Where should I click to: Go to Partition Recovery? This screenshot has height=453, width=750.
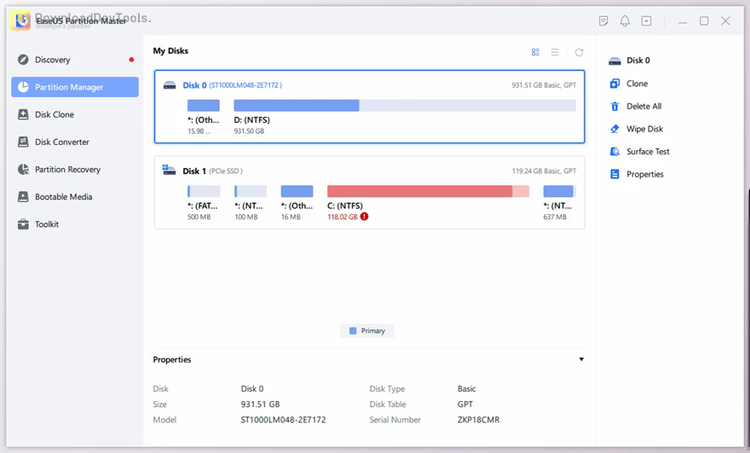(x=67, y=170)
